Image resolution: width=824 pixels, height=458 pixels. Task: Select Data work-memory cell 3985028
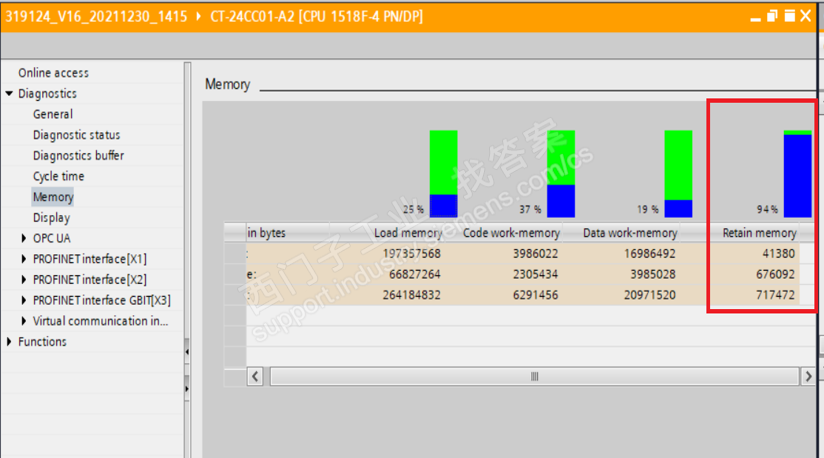pos(653,274)
